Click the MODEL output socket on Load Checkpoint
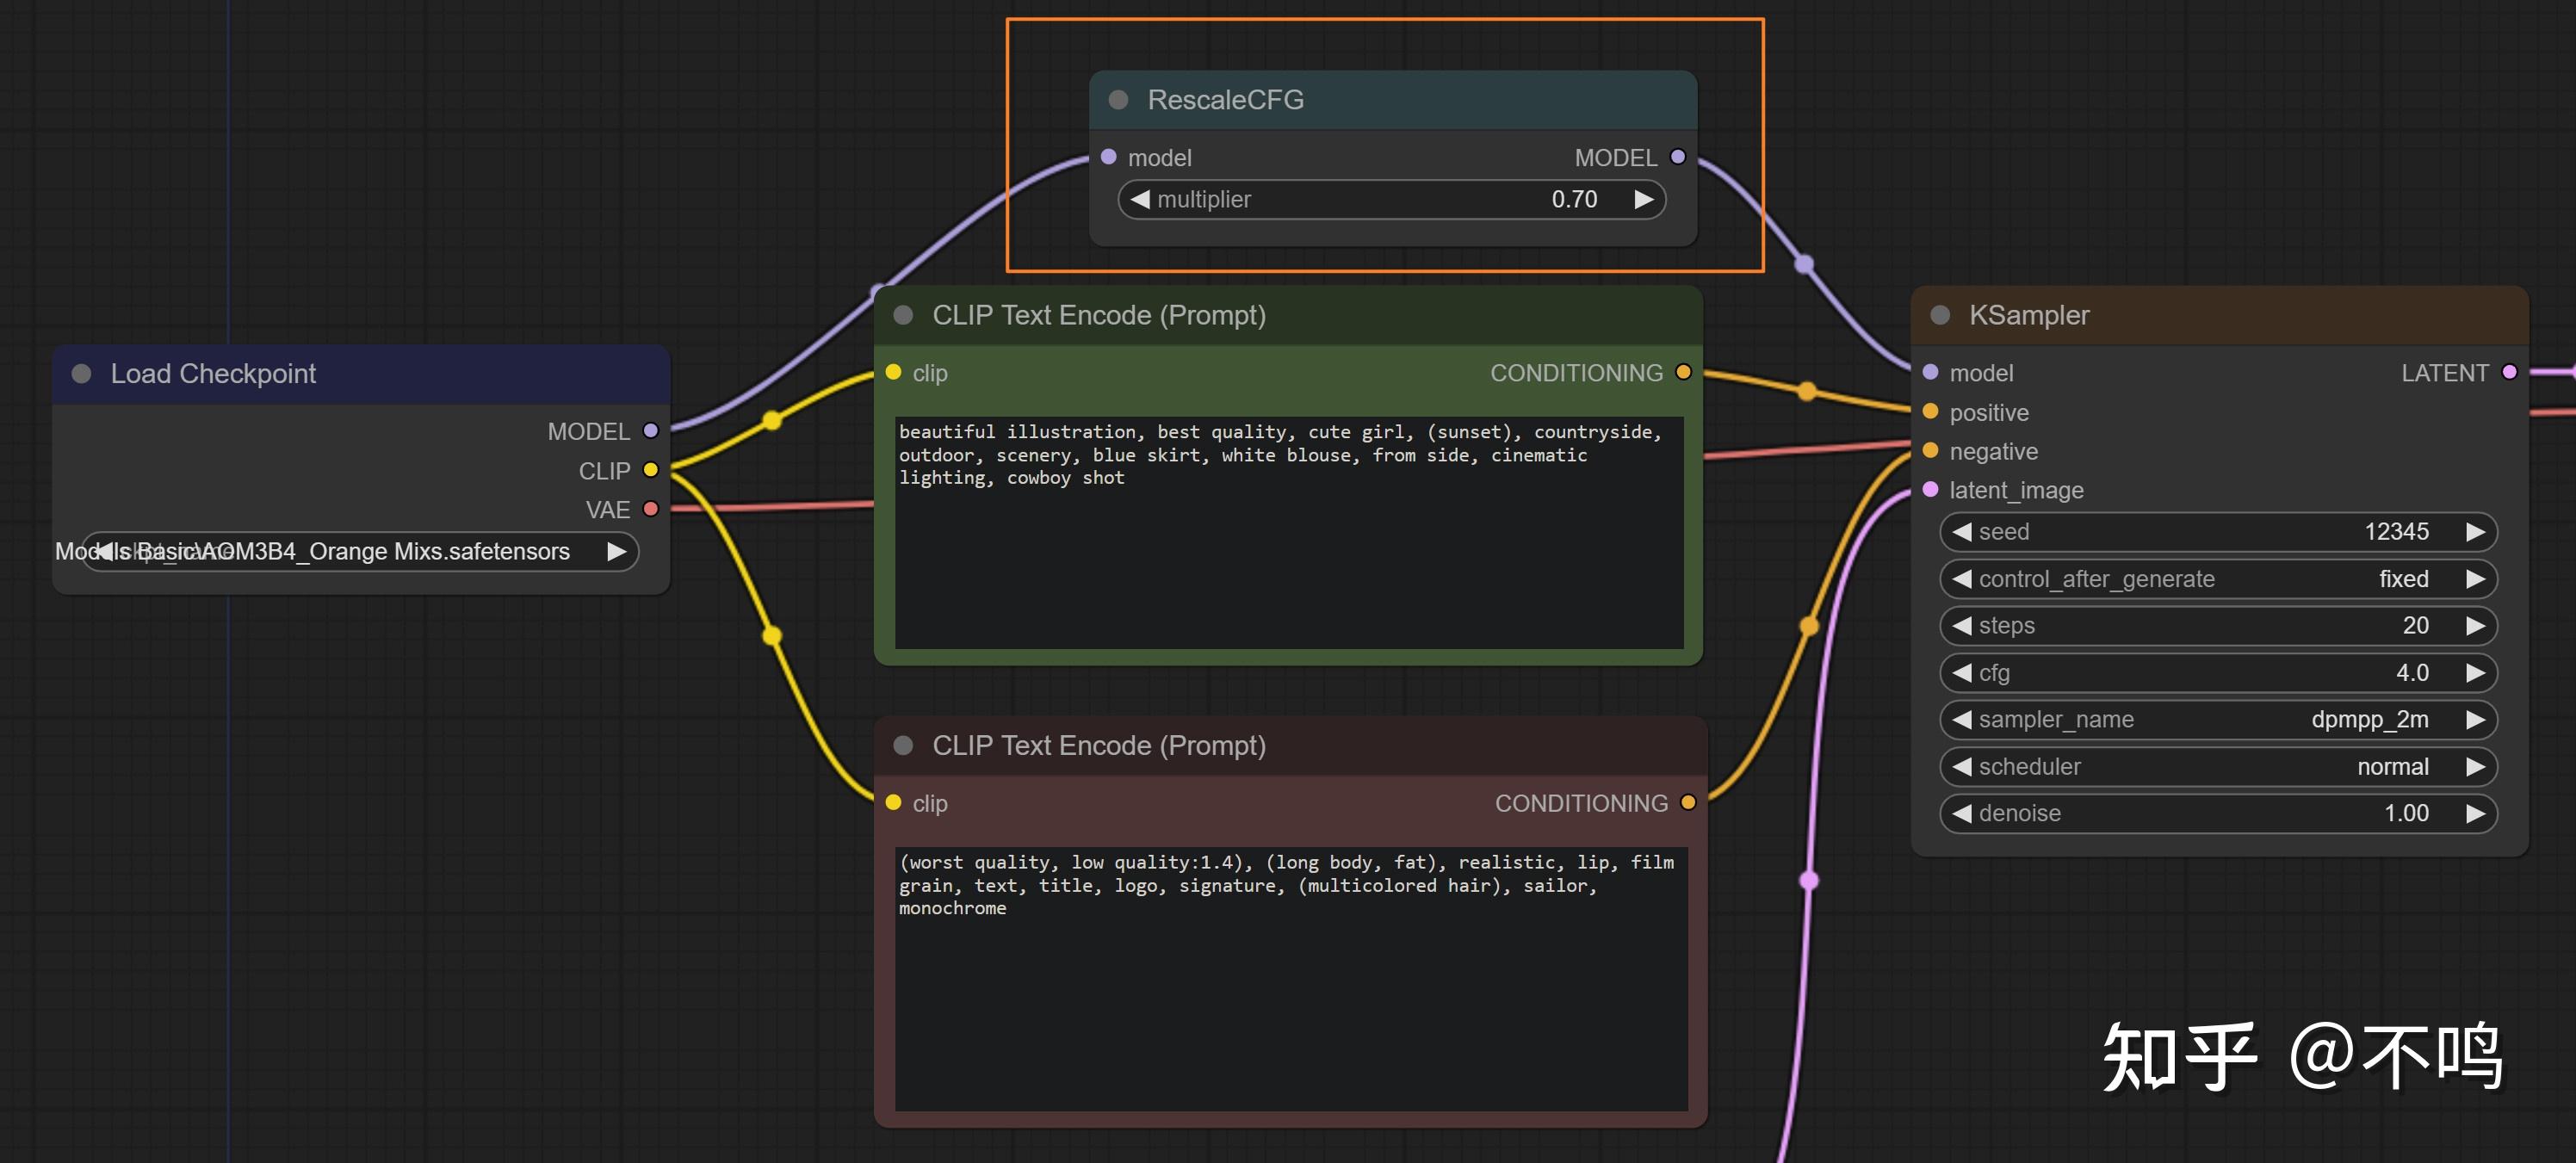 [650, 431]
